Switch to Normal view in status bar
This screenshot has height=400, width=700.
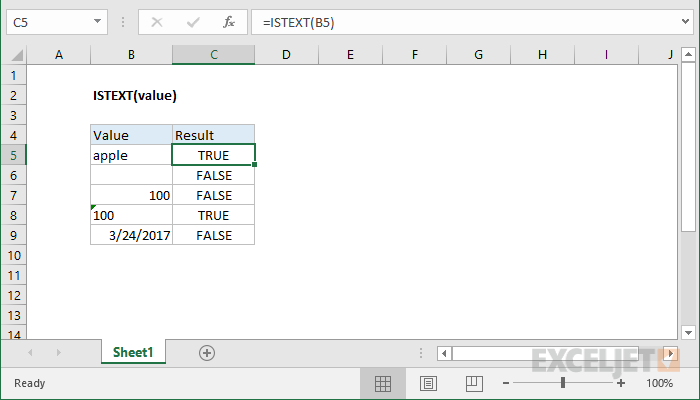(383, 383)
